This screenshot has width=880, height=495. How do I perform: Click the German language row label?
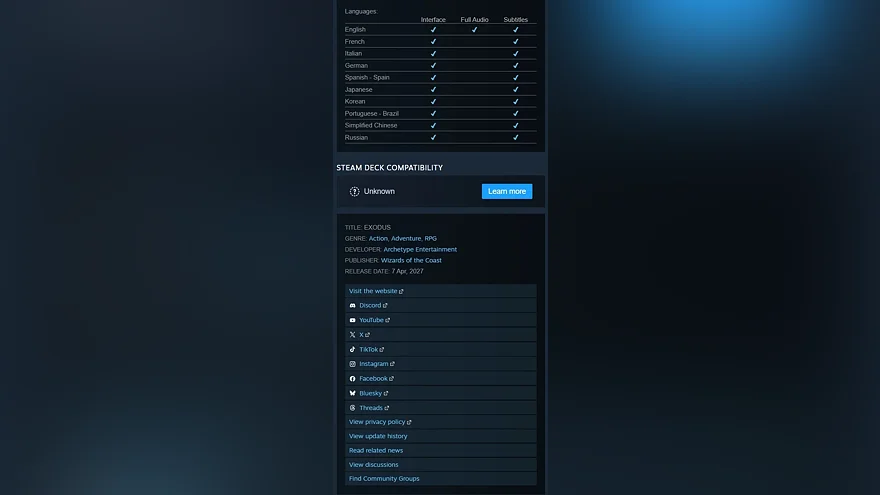click(x=356, y=66)
